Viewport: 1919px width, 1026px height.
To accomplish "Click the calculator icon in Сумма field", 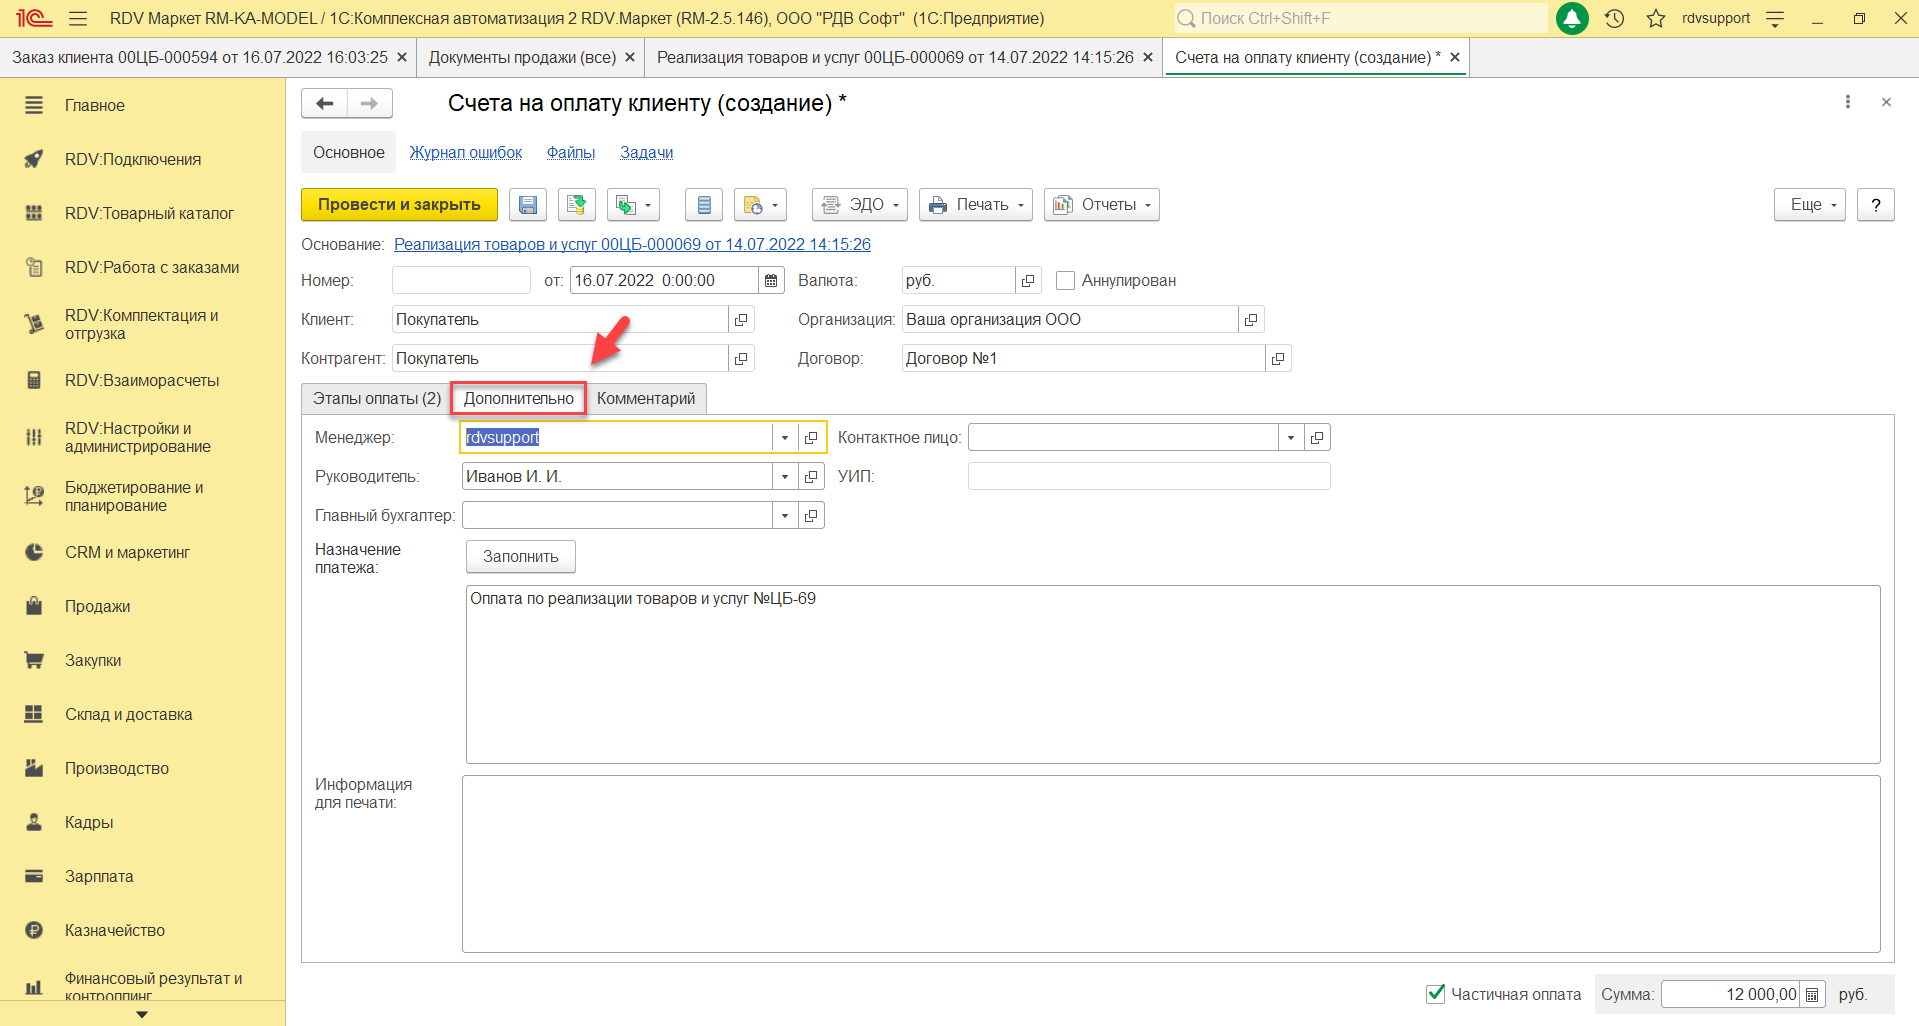I will [x=1812, y=995].
